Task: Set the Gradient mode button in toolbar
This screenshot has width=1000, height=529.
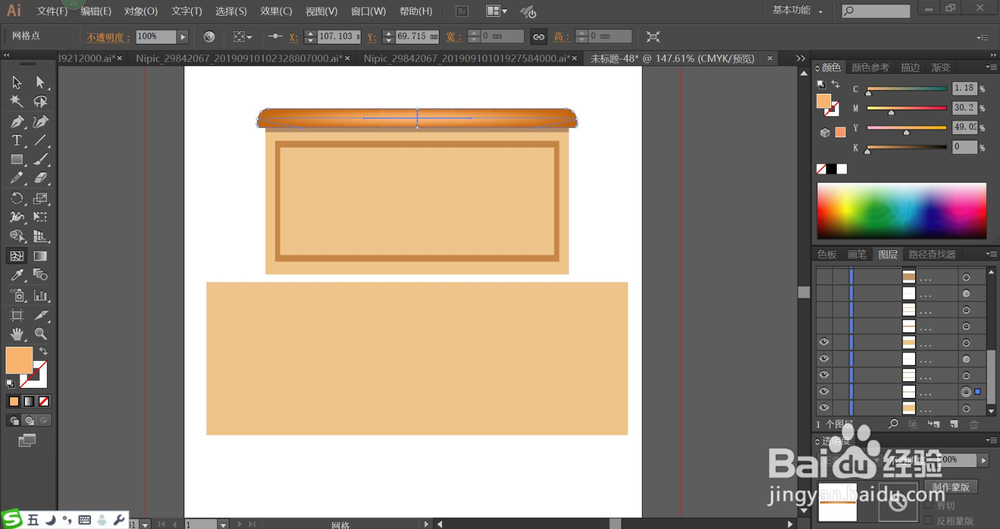Action: pos(29,401)
